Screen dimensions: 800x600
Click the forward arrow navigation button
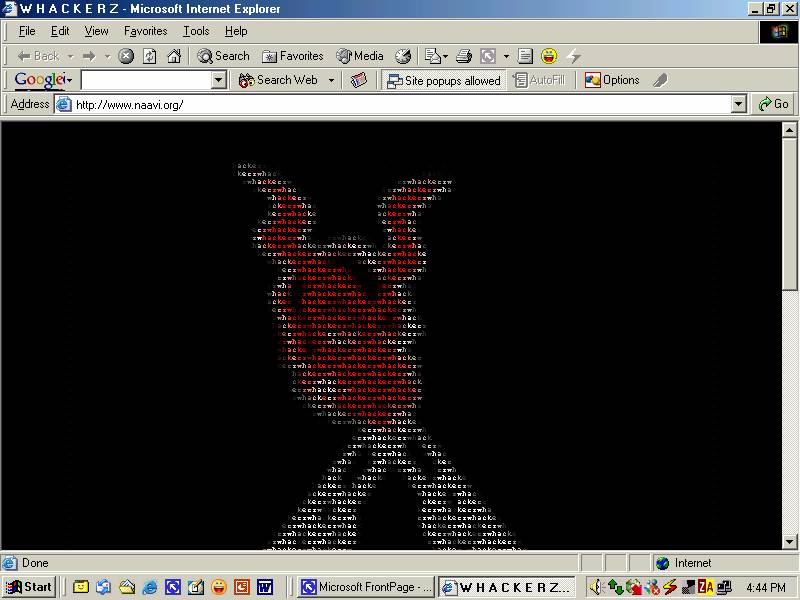pyautogui.click(x=89, y=56)
